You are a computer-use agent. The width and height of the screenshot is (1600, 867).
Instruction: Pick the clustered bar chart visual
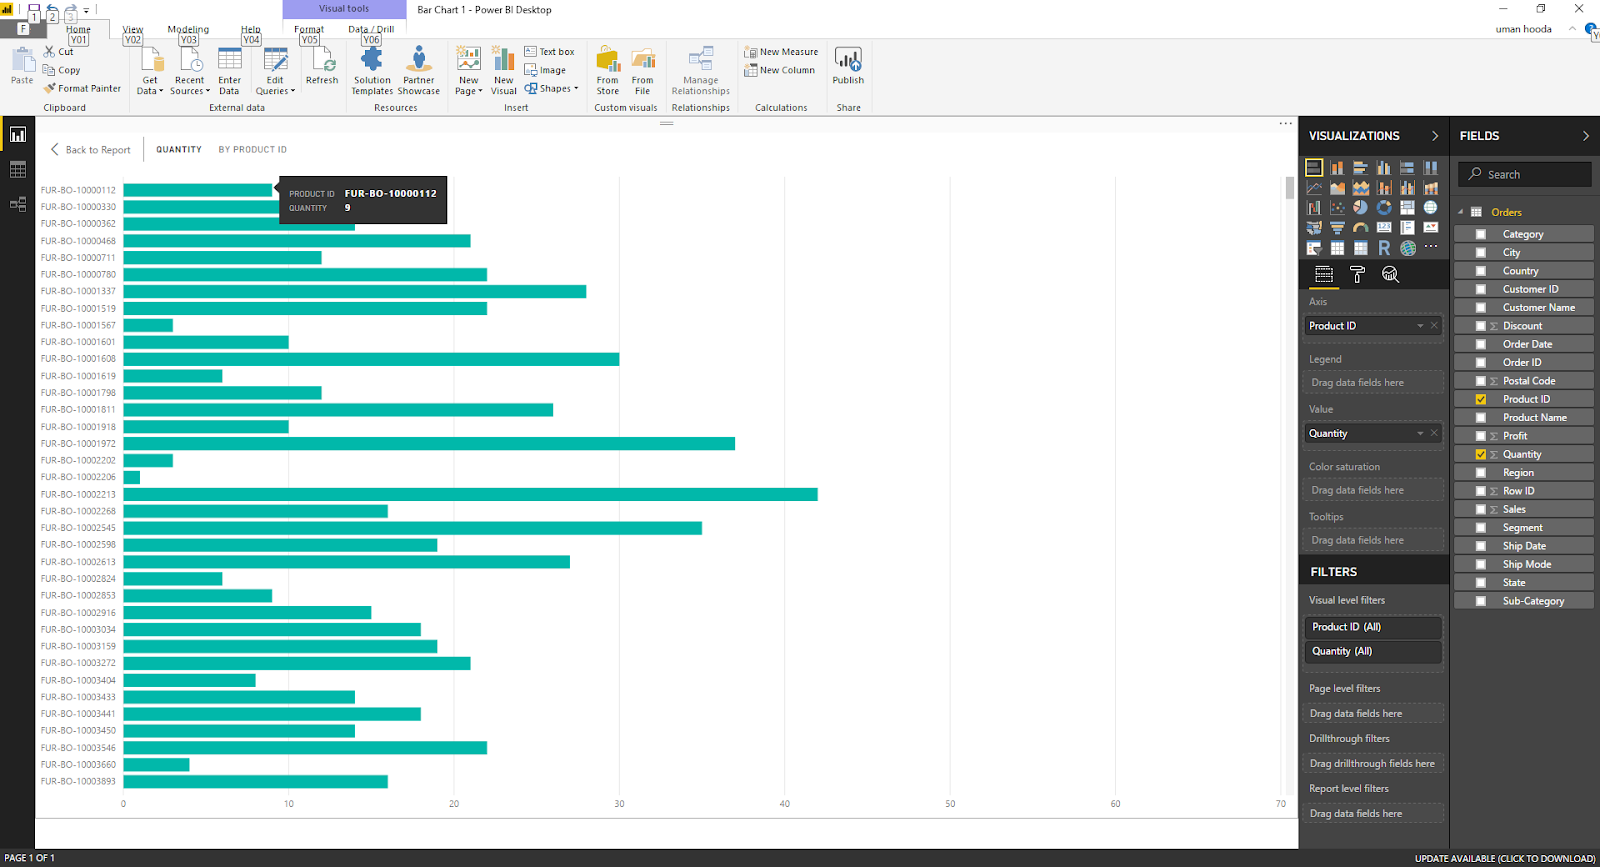click(x=1360, y=168)
